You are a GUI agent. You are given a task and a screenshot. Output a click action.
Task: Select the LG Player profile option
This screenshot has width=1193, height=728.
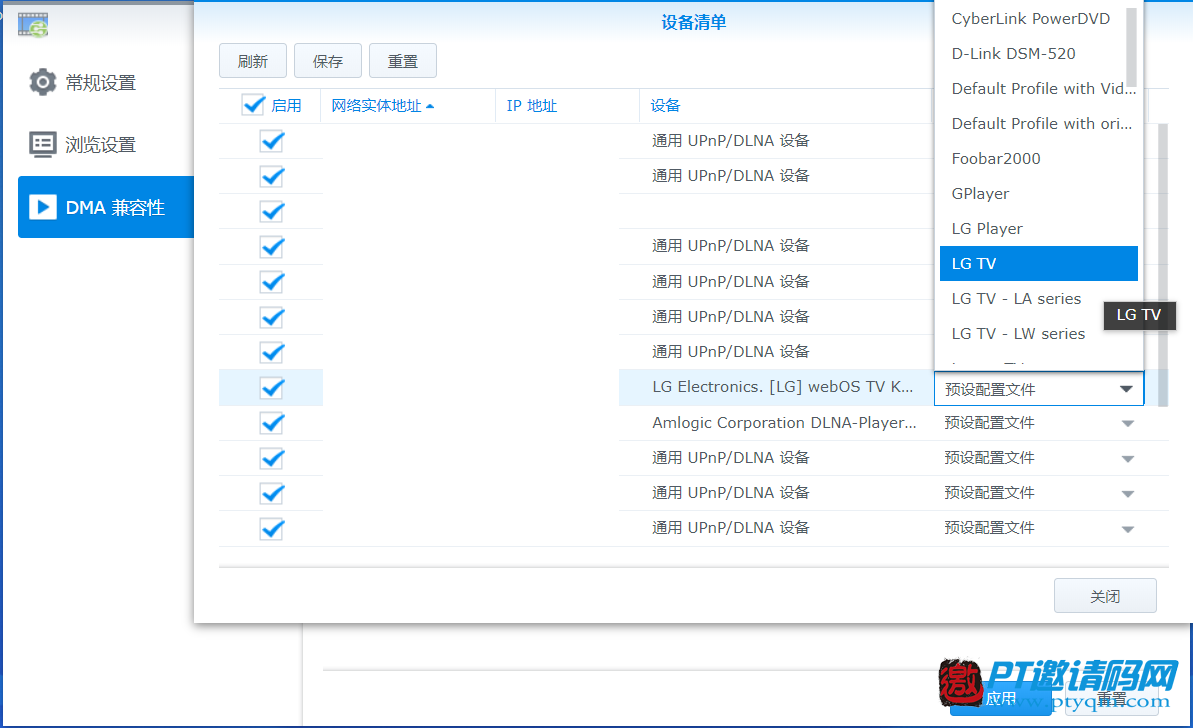coord(1039,229)
